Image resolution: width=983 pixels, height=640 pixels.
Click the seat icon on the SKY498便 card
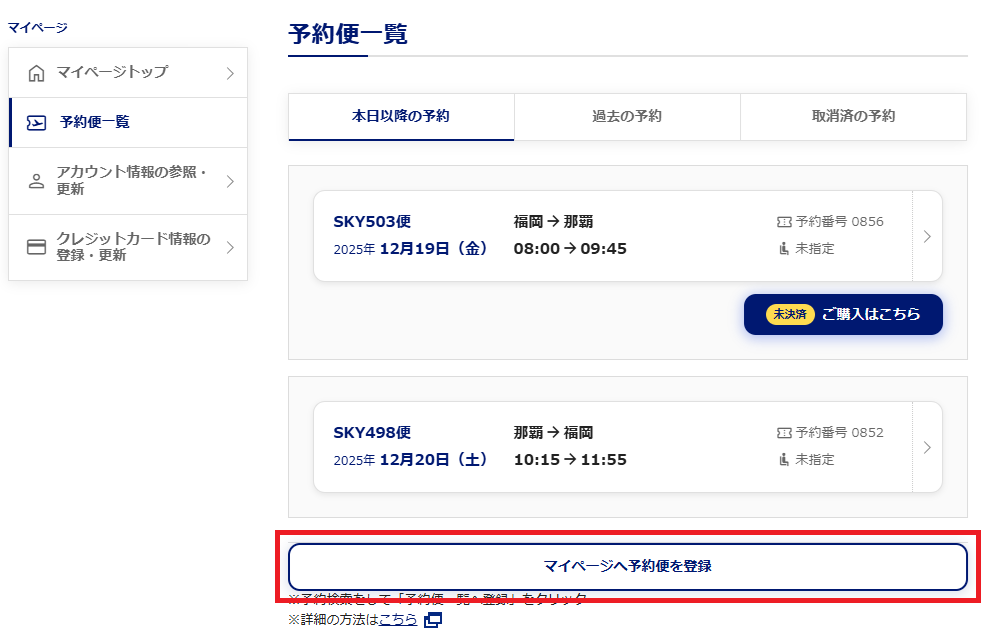click(x=784, y=460)
